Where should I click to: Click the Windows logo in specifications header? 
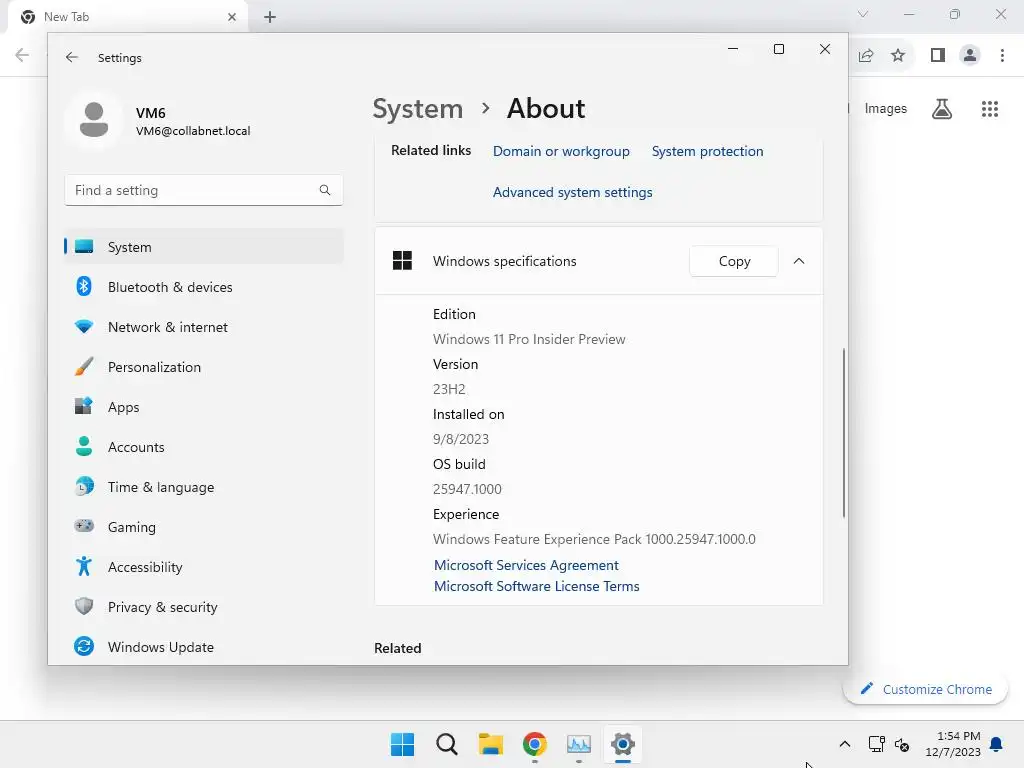402,261
